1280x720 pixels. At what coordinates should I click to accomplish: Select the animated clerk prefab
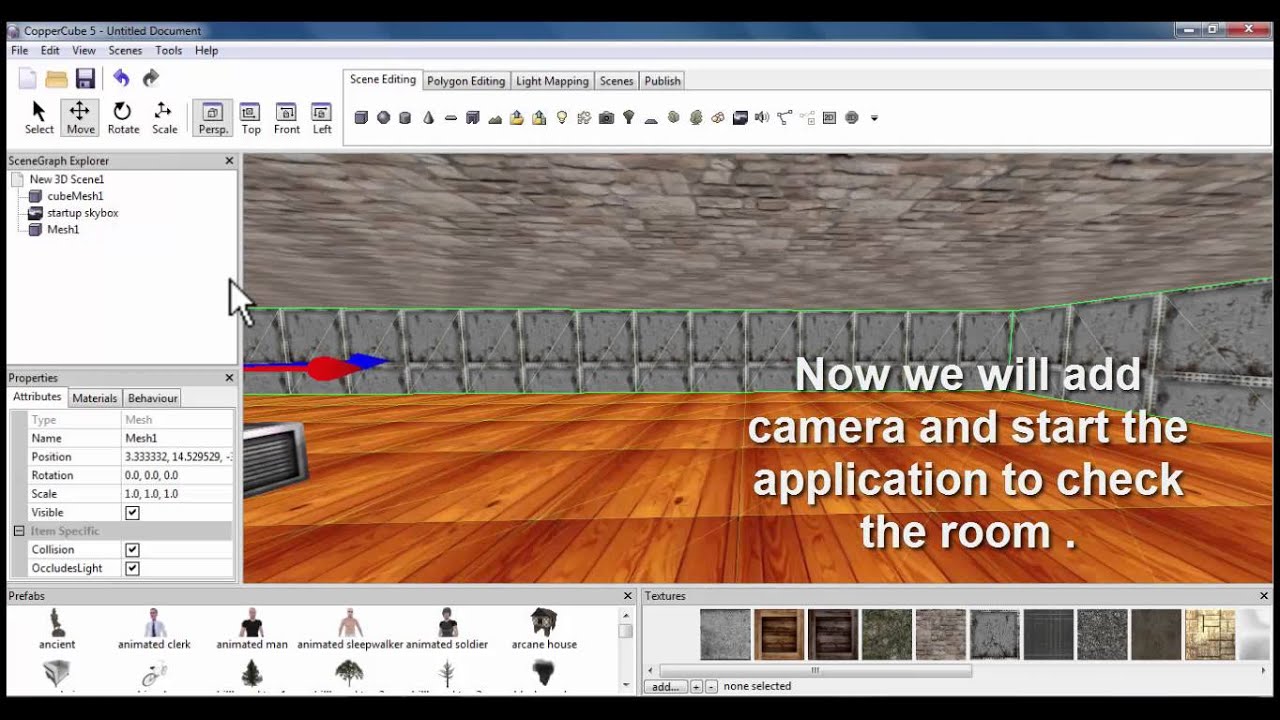point(154,629)
